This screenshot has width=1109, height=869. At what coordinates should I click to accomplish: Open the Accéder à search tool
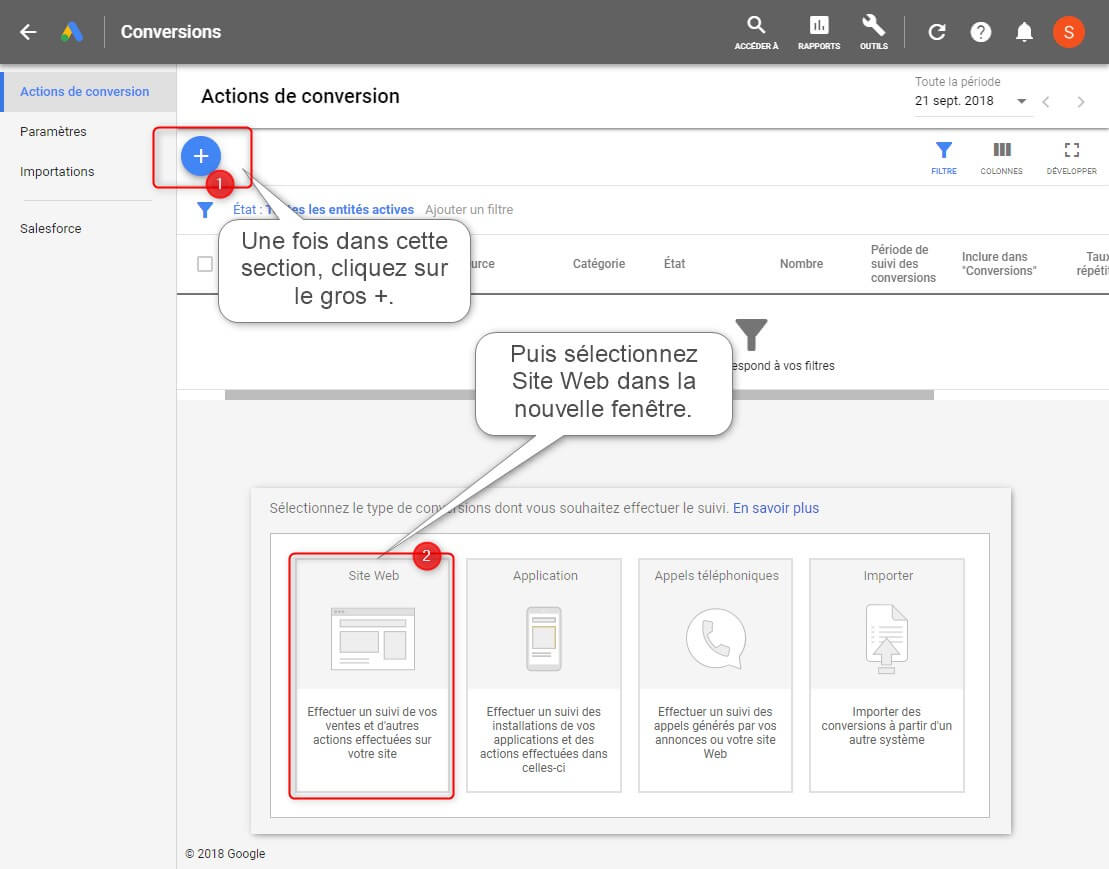point(756,33)
